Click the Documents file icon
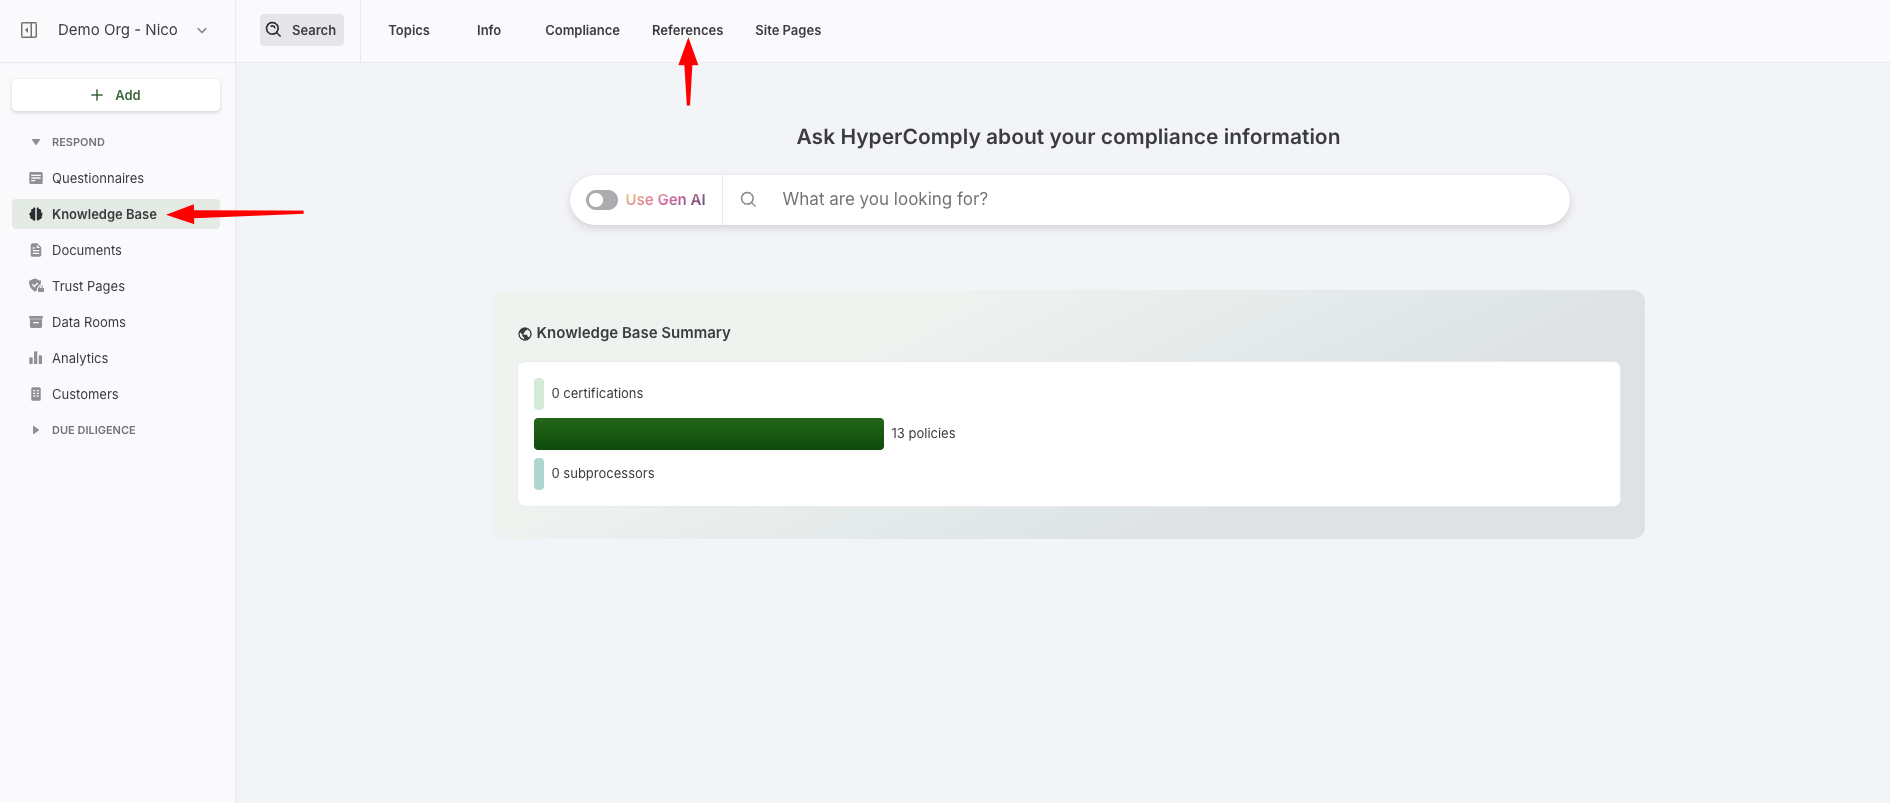1890x803 pixels. [x=36, y=250]
